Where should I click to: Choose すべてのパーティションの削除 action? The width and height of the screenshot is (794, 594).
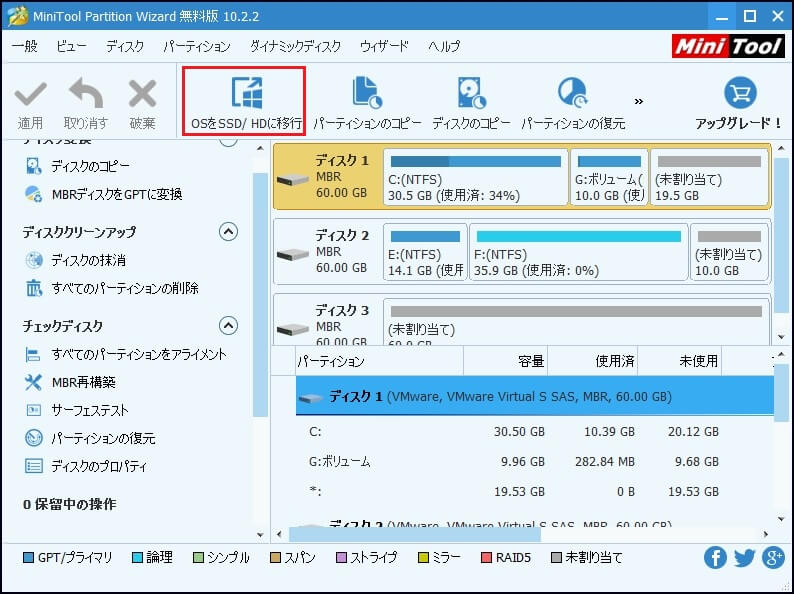[x=112, y=288]
